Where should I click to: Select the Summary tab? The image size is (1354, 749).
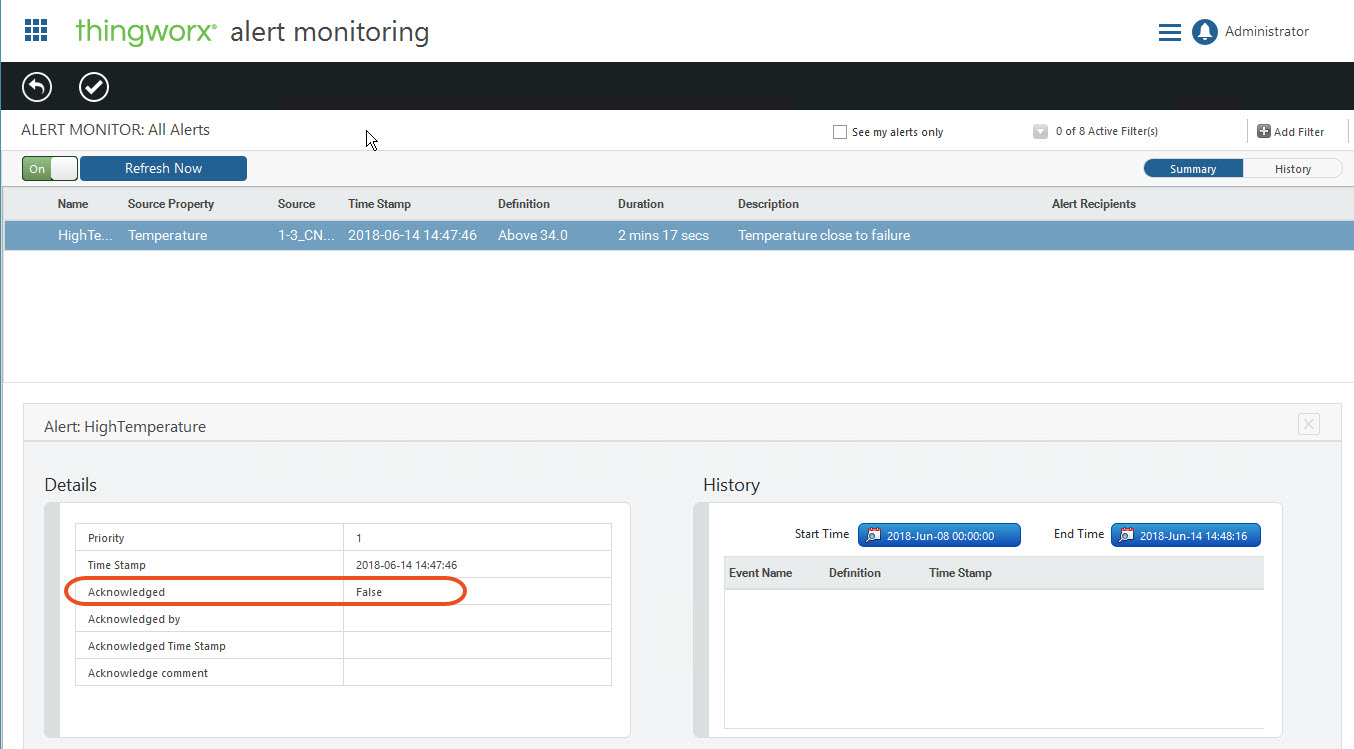pyautogui.click(x=1193, y=168)
